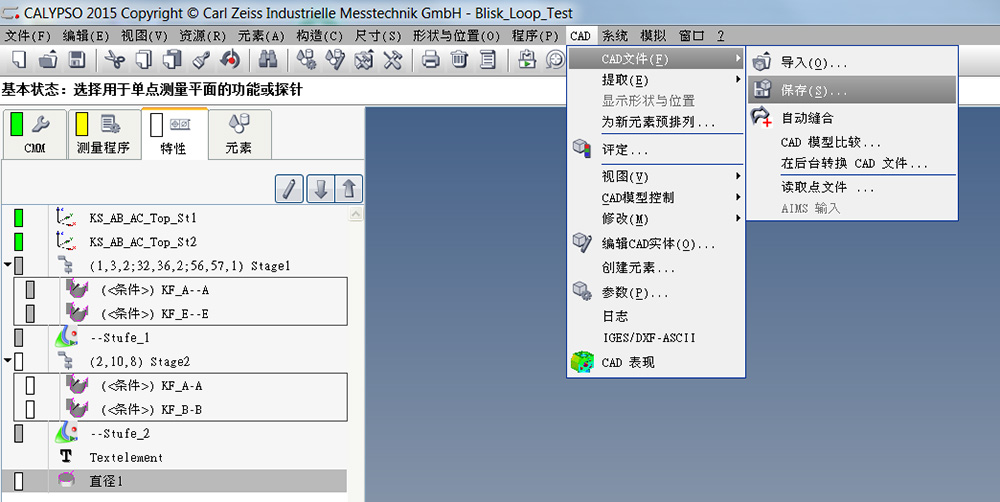Choose 保存(S)... in CAD file submenu
The width and height of the screenshot is (1000, 502).
point(852,90)
